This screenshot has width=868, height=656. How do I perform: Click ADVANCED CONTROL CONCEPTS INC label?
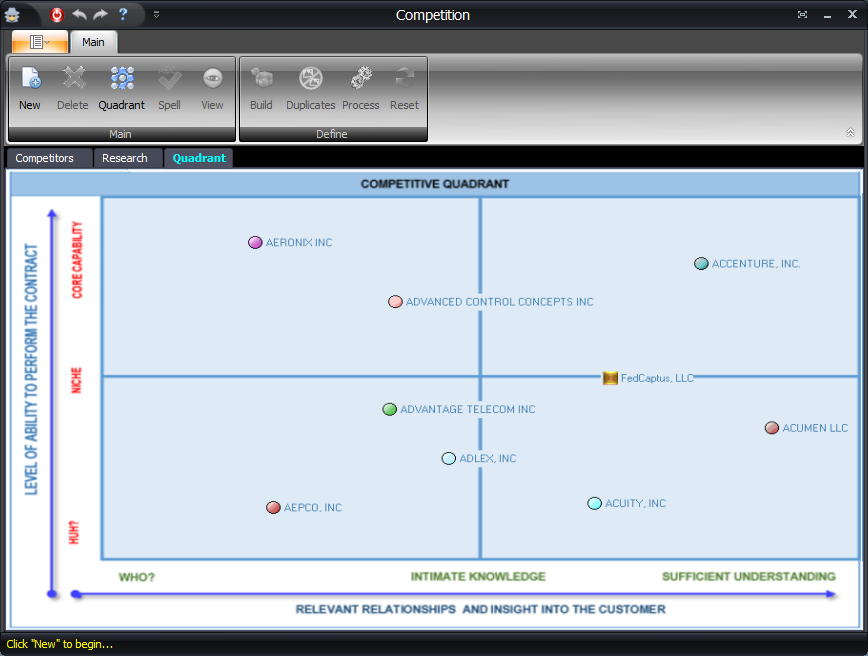click(499, 302)
